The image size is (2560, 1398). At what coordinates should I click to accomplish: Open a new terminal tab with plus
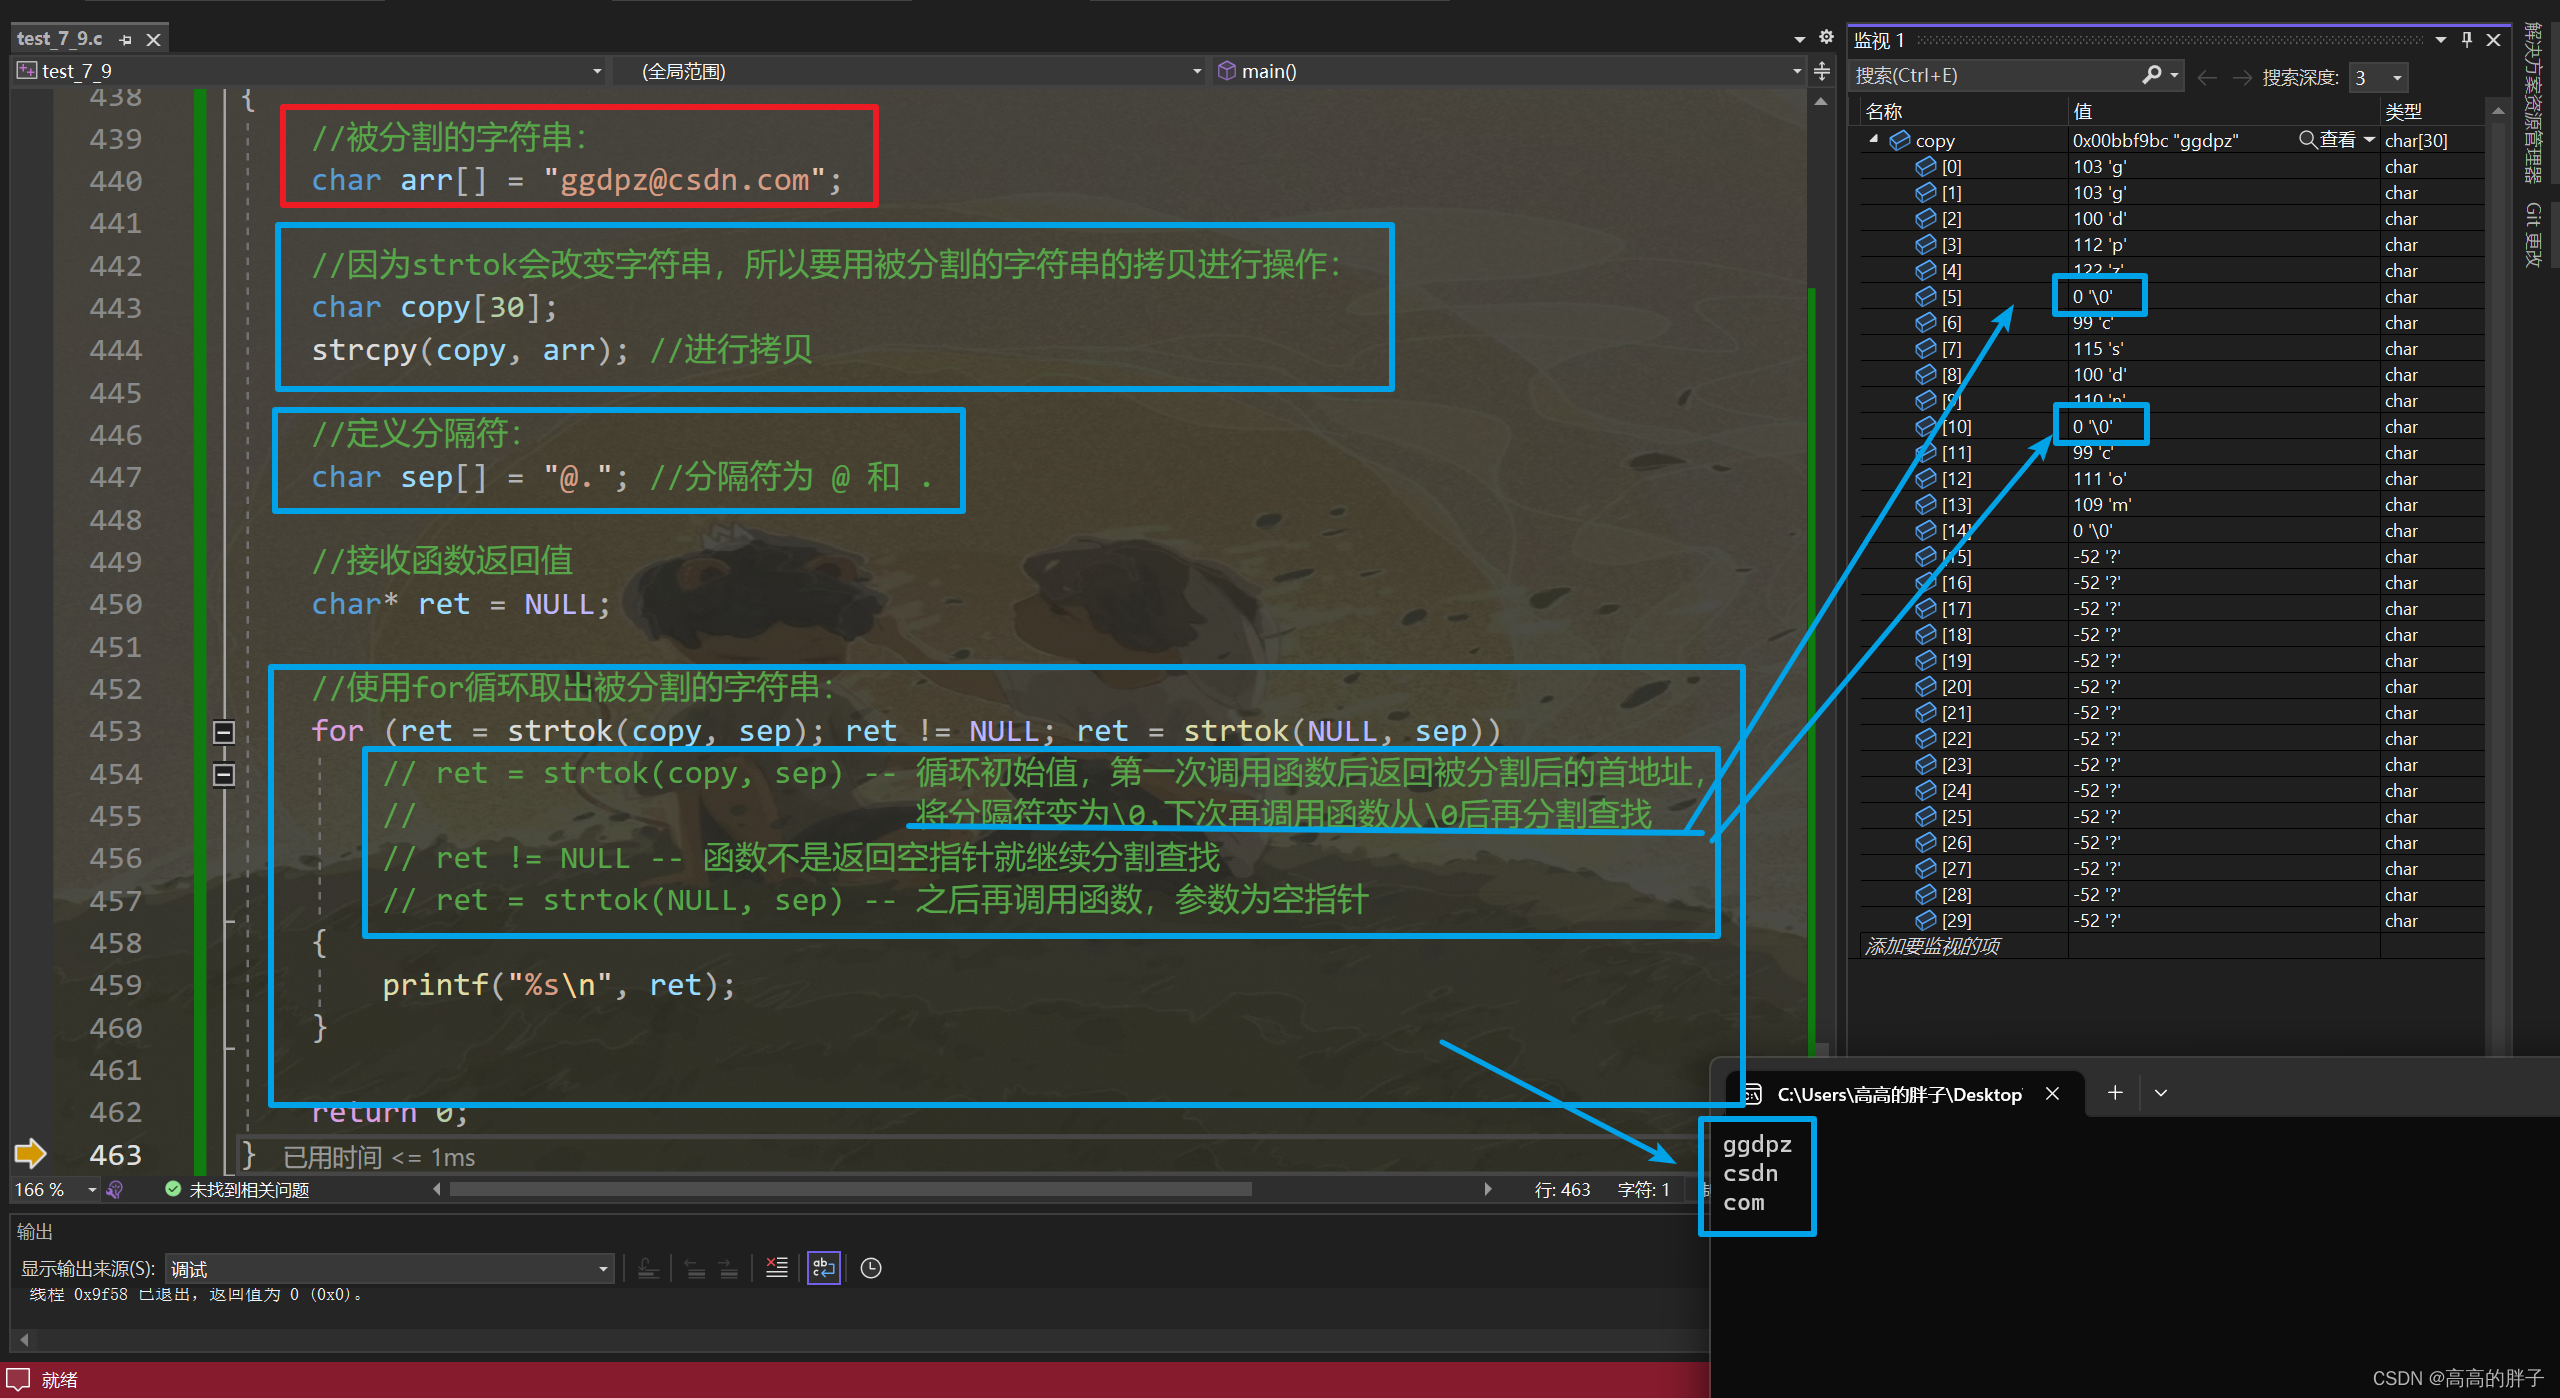[2114, 1093]
